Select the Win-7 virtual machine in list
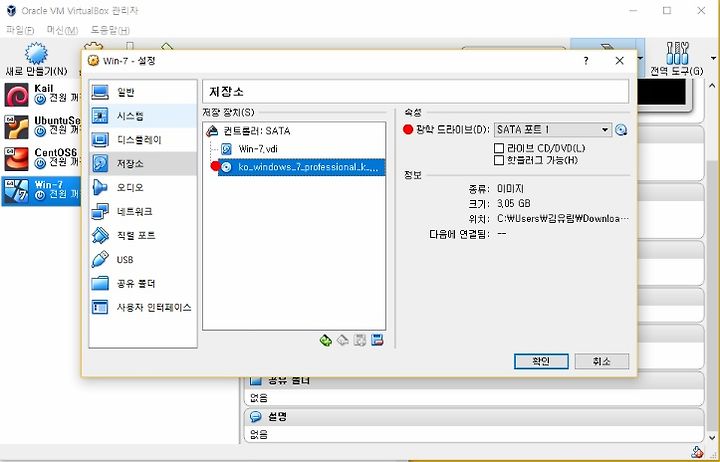 click(x=41, y=191)
